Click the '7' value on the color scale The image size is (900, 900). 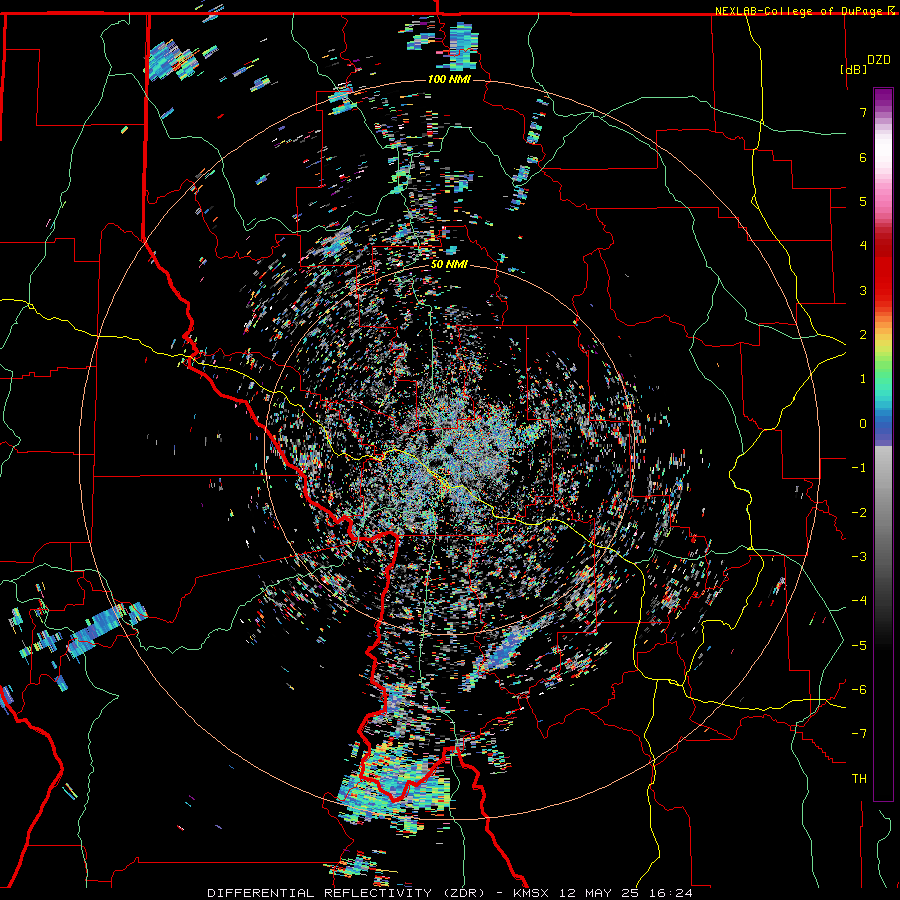pos(863,112)
